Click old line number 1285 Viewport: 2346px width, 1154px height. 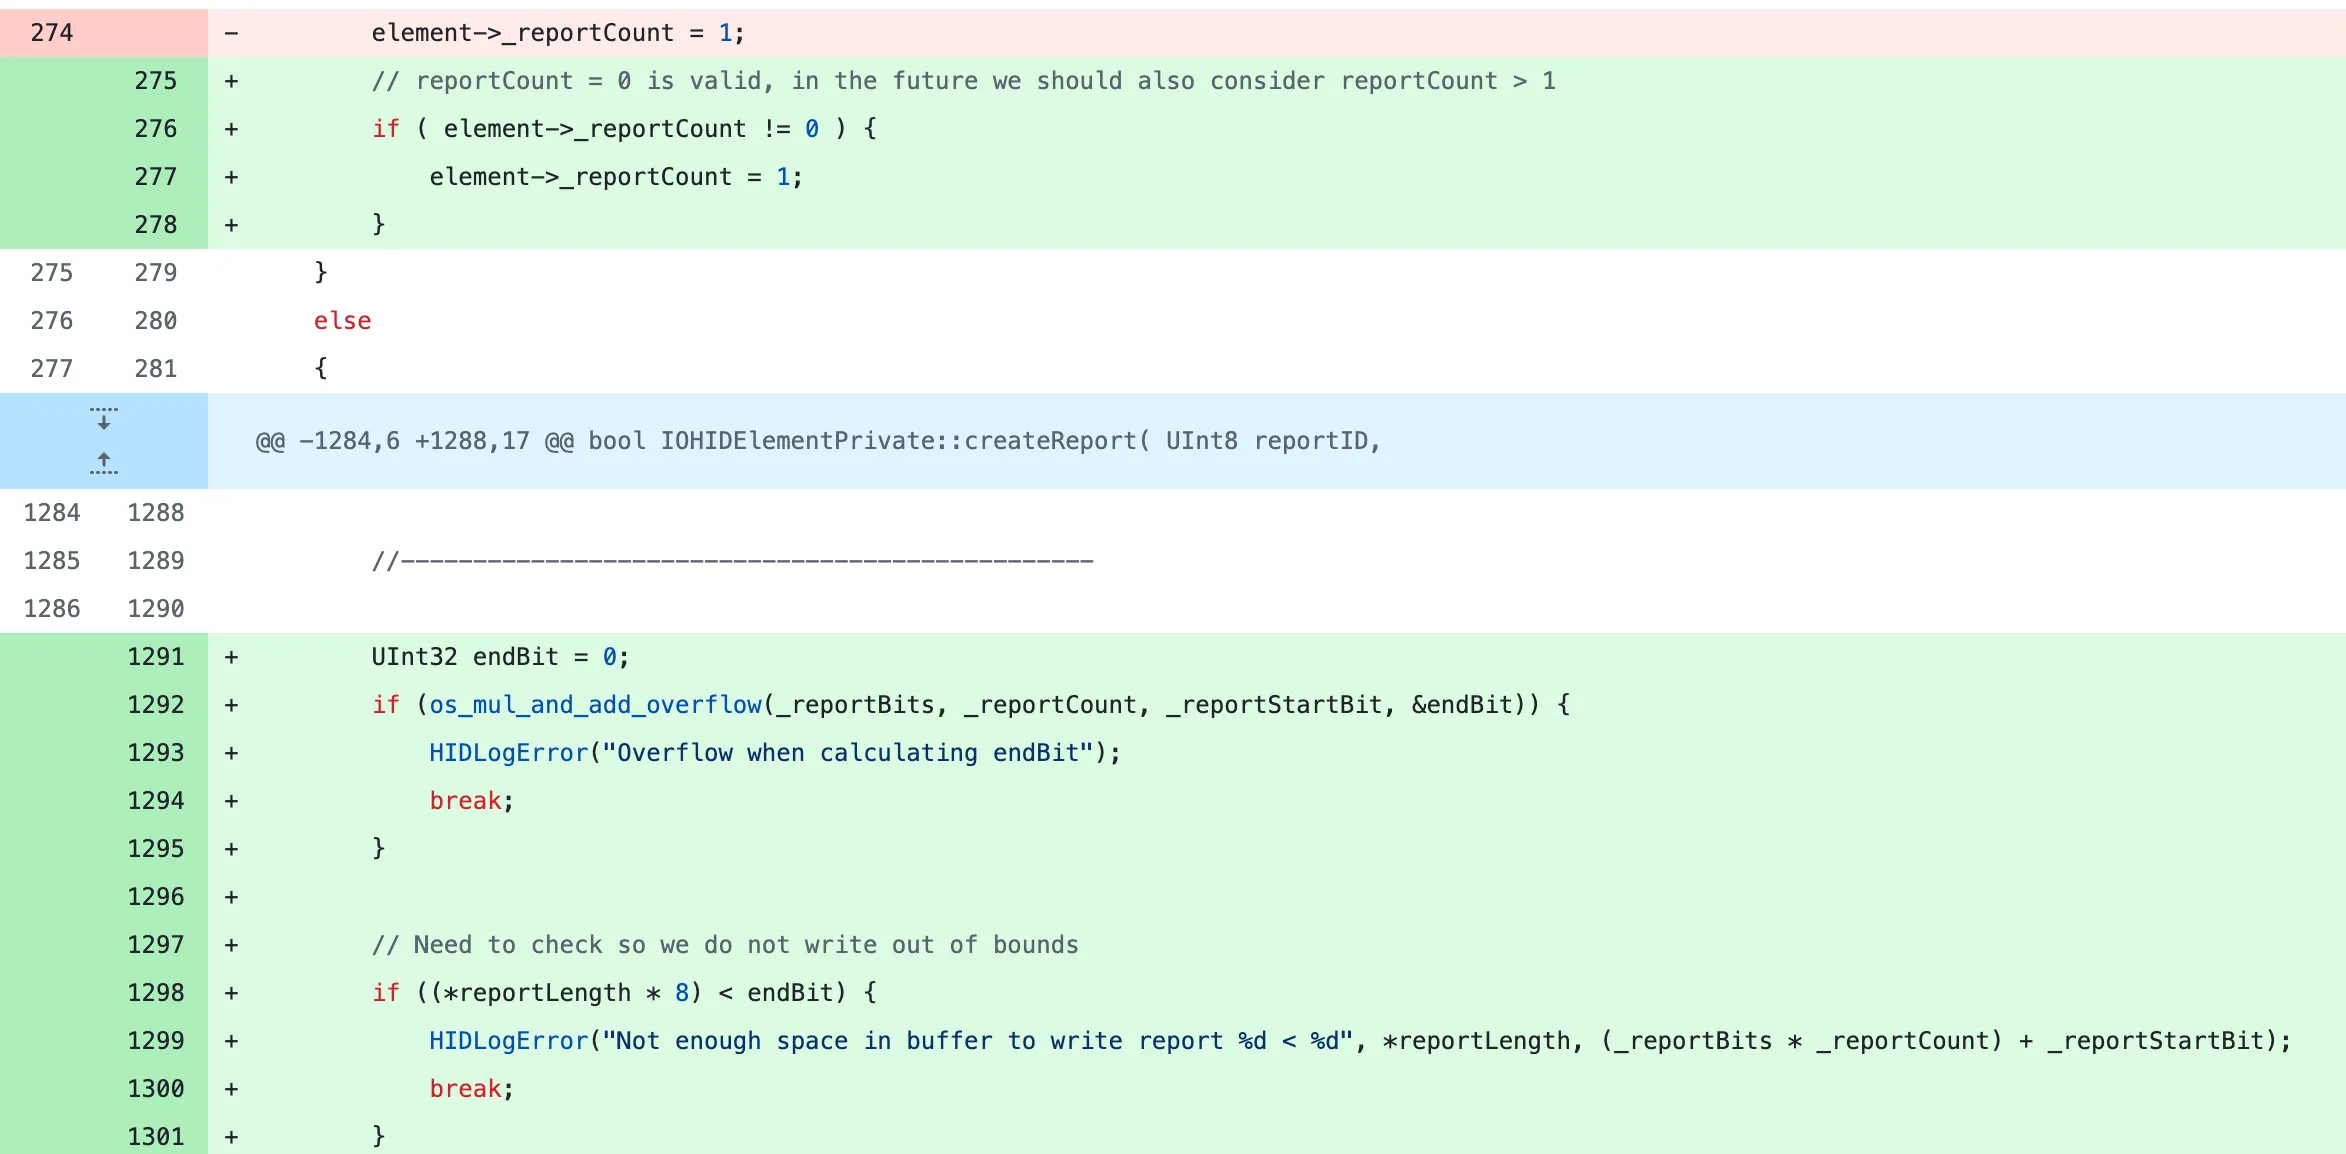click(x=52, y=561)
